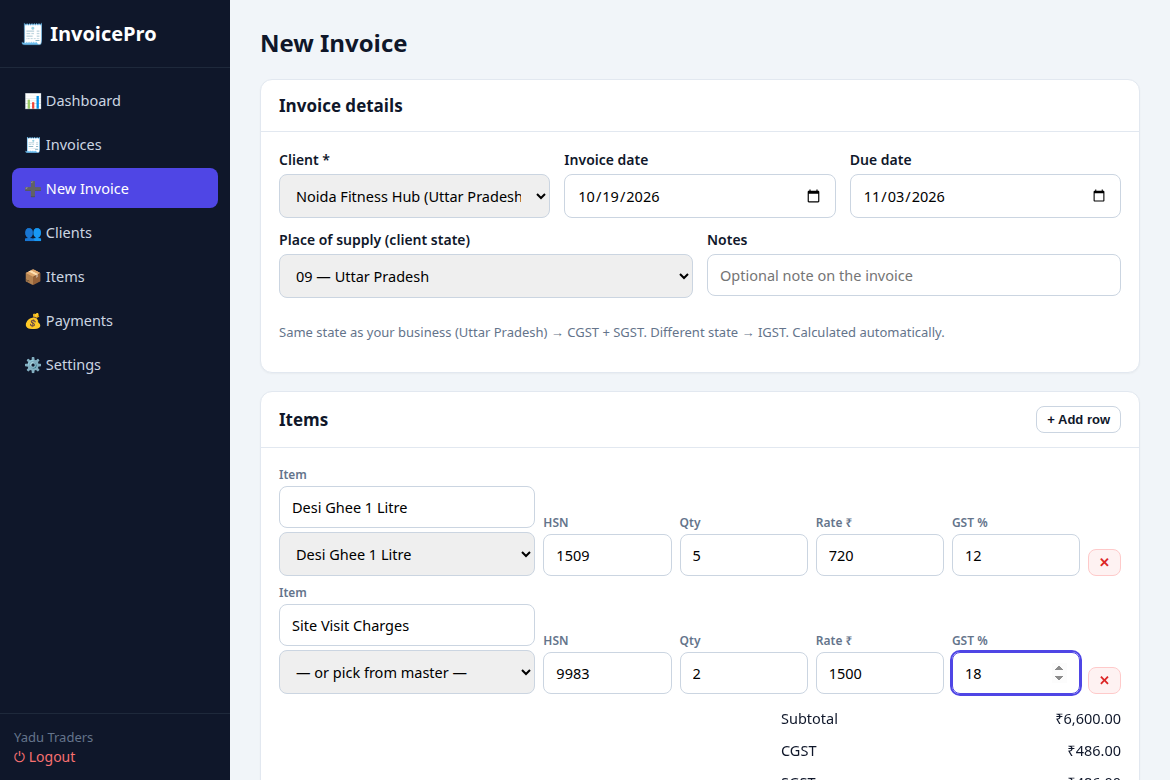Click the Qty field with value 2
This screenshot has height=780, width=1170.
(743, 673)
